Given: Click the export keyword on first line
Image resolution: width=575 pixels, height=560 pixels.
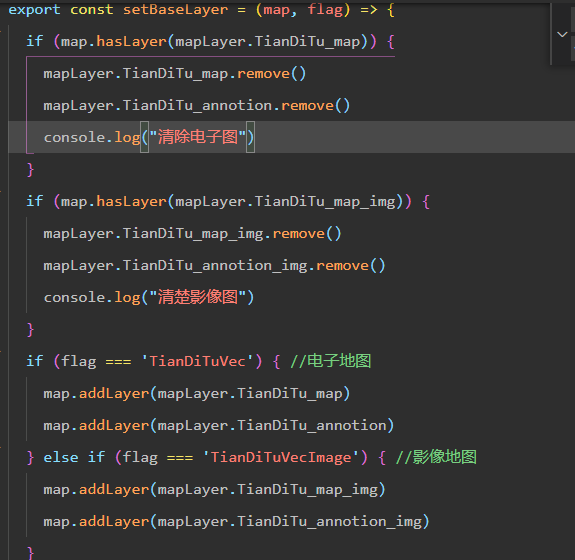Looking at the screenshot, I should point(34,10).
